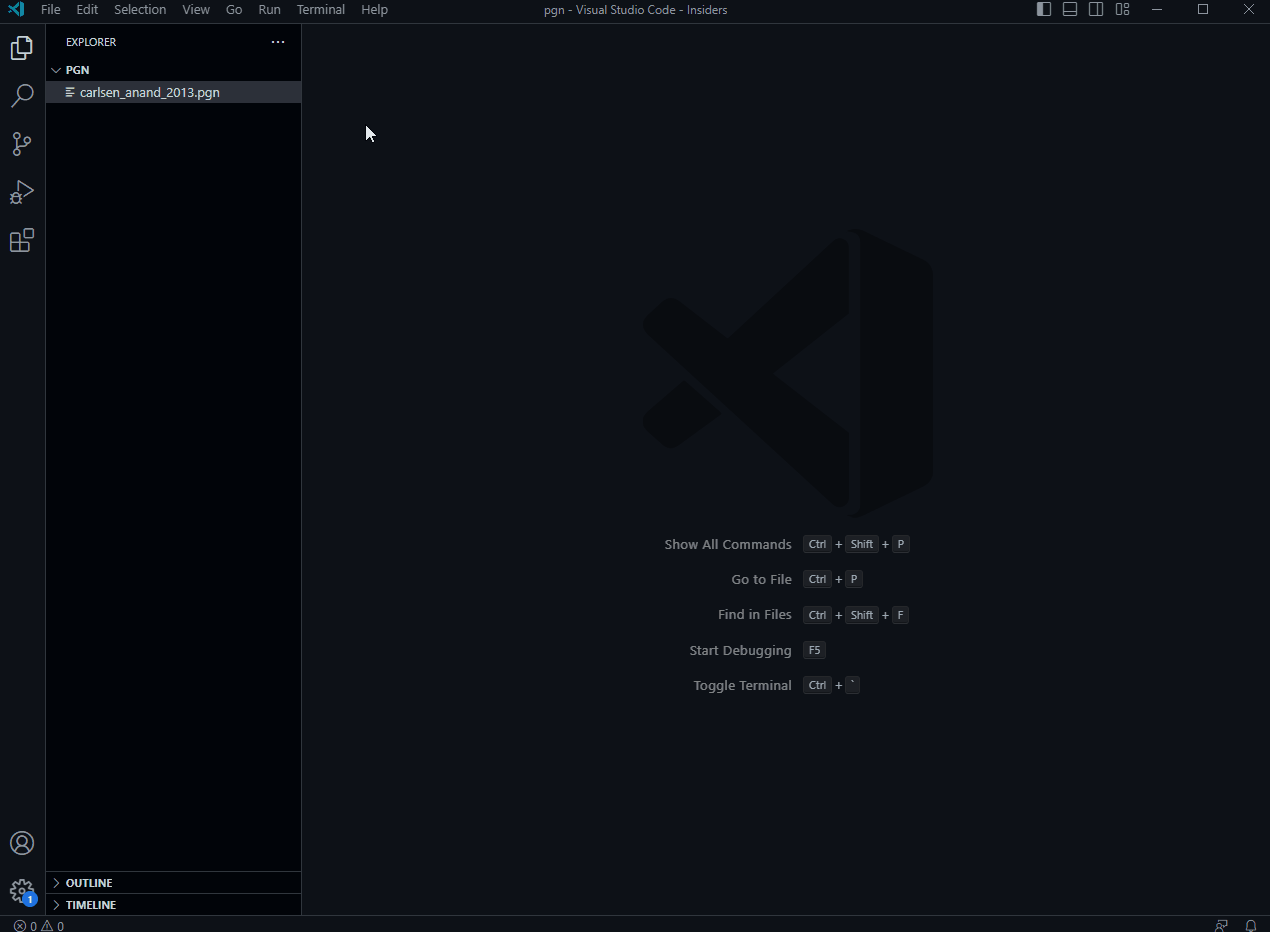The width and height of the screenshot is (1270, 932).
Task: Open the Manage gear icon
Action: (x=22, y=891)
